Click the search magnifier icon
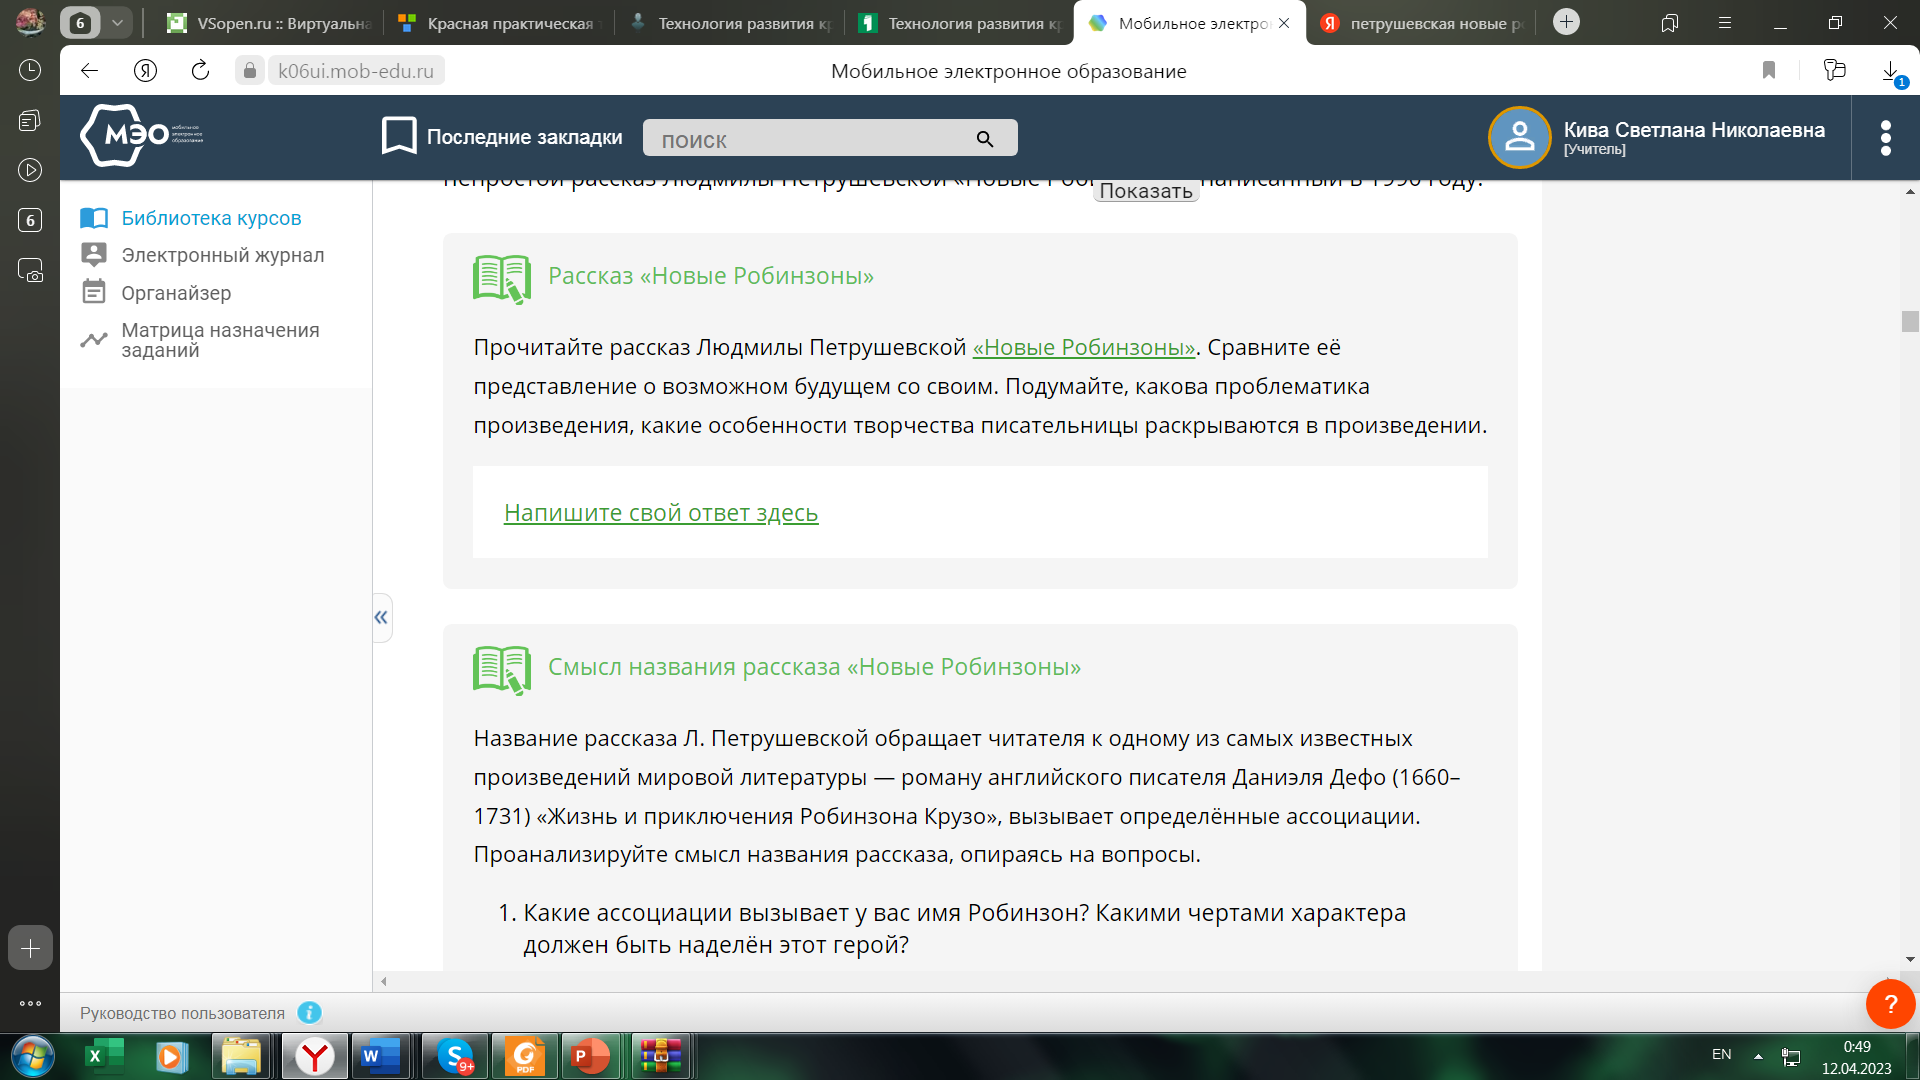1920x1080 pixels. click(985, 139)
